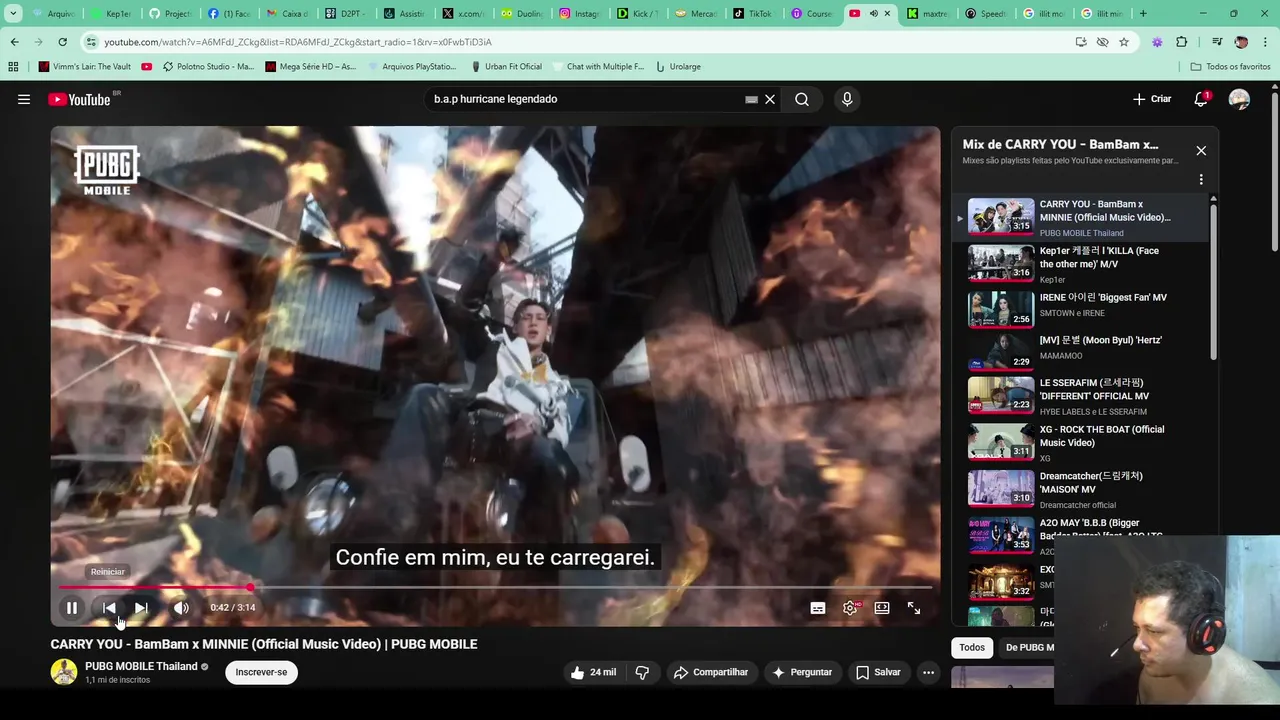The height and width of the screenshot is (720, 1280).
Task: Open more actions three-dot menu below video
Action: (x=928, y=672)
